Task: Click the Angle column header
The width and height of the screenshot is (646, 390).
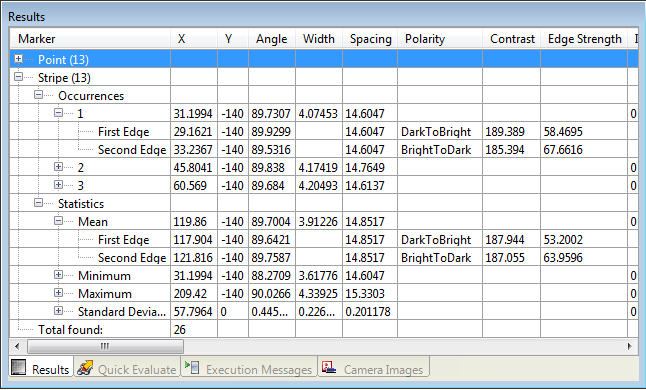Action: click(x=272, y=39)
